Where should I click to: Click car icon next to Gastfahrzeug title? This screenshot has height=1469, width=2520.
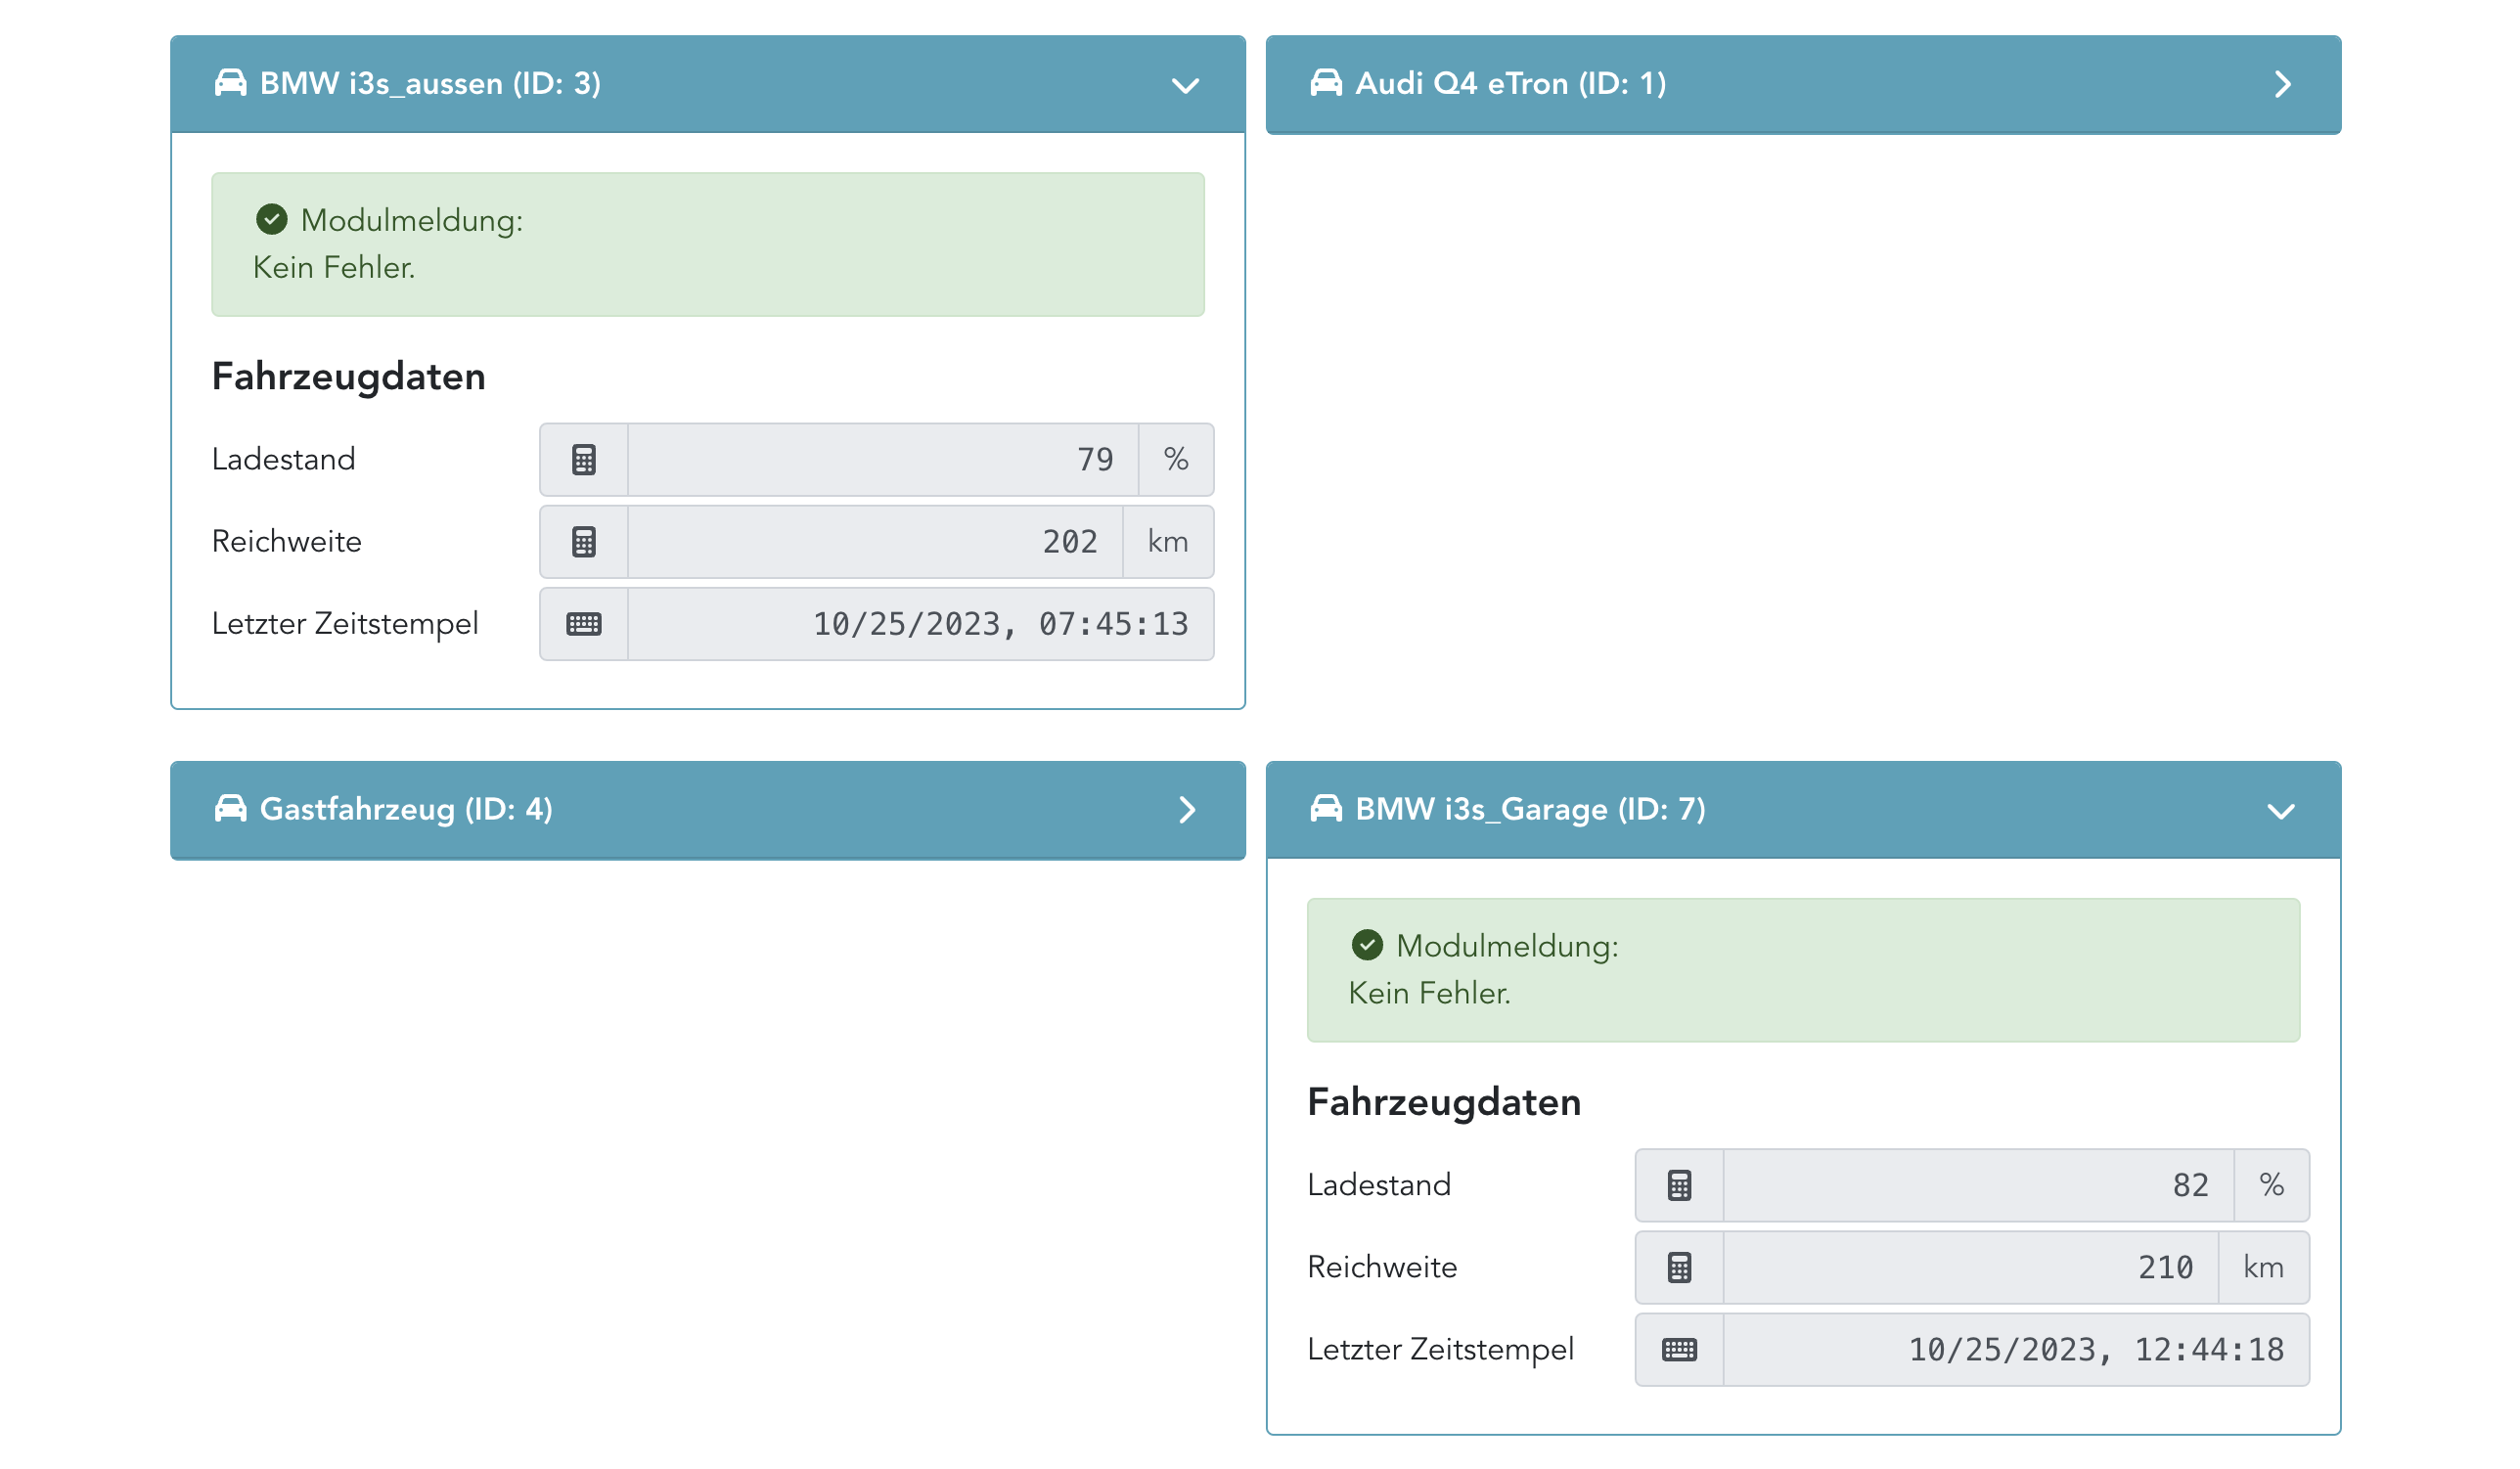click(231, 808)
